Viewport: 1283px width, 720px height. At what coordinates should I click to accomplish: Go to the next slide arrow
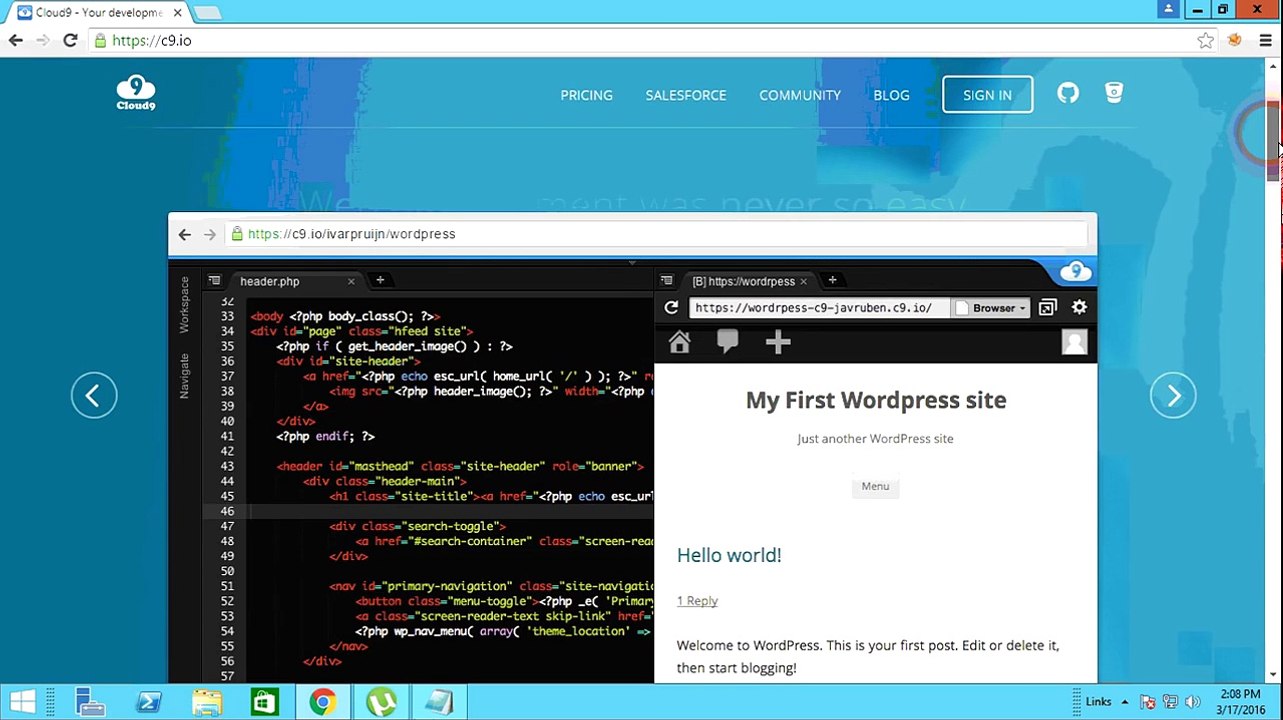(x=1173, y=396)
